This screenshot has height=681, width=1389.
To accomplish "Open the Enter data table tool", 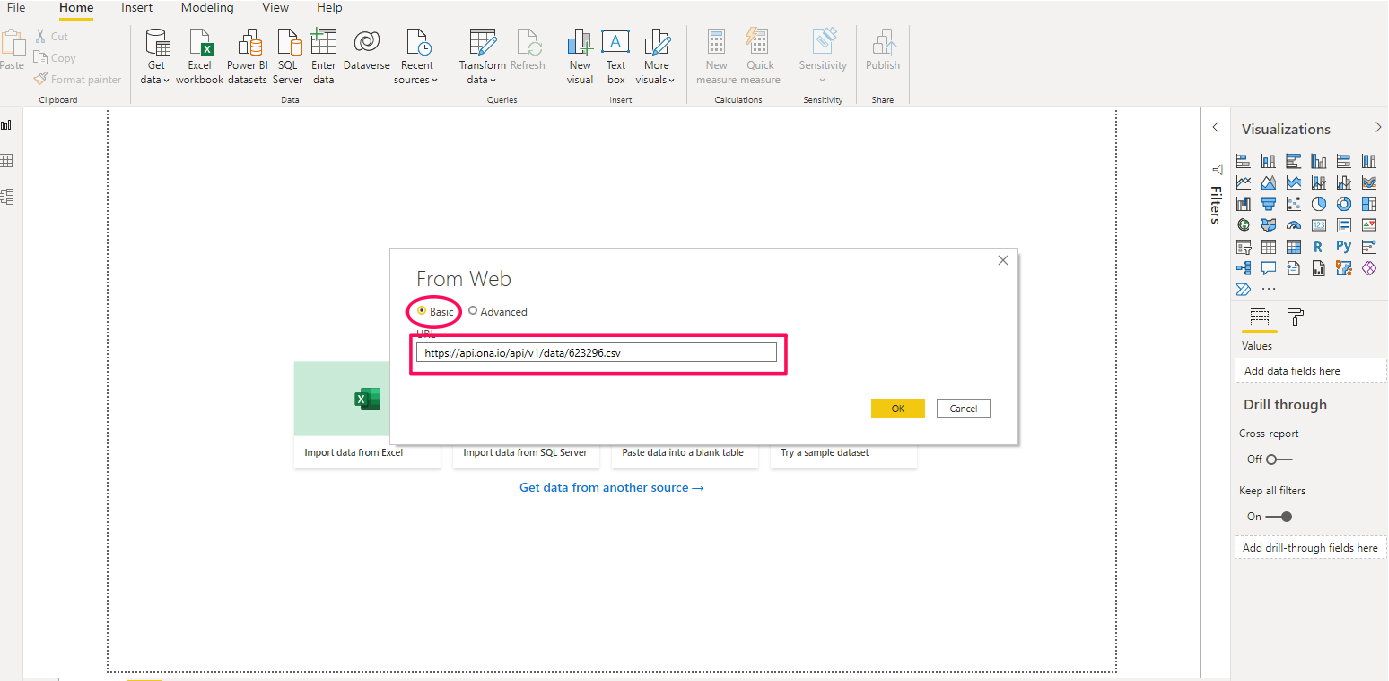I will [x=323, y=57].
